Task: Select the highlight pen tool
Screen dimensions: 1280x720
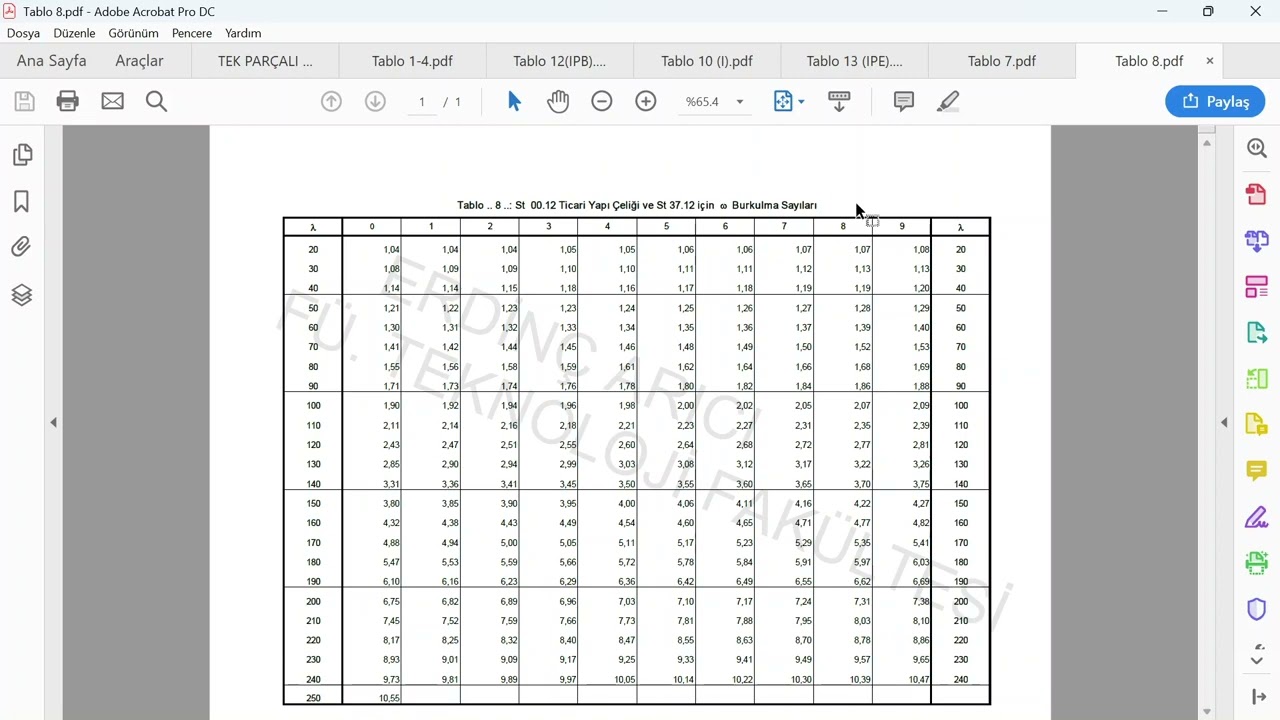Action: point(948,101)
